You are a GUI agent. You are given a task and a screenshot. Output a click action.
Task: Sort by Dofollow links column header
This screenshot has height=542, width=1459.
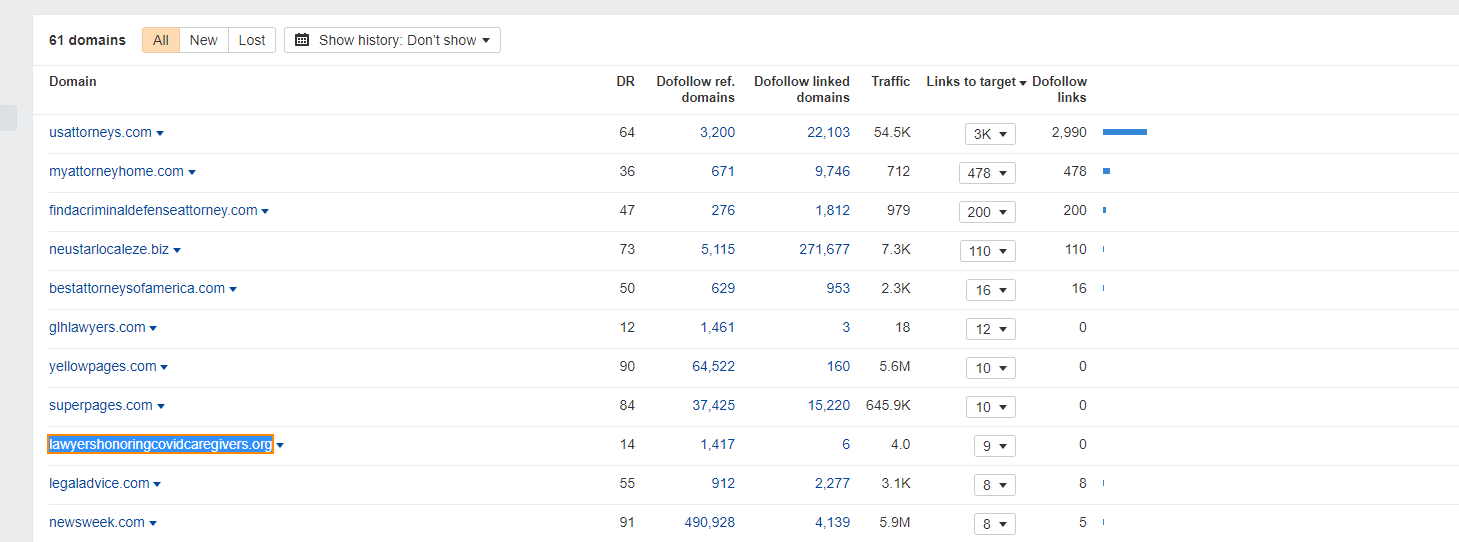[x=1059, y=89]
